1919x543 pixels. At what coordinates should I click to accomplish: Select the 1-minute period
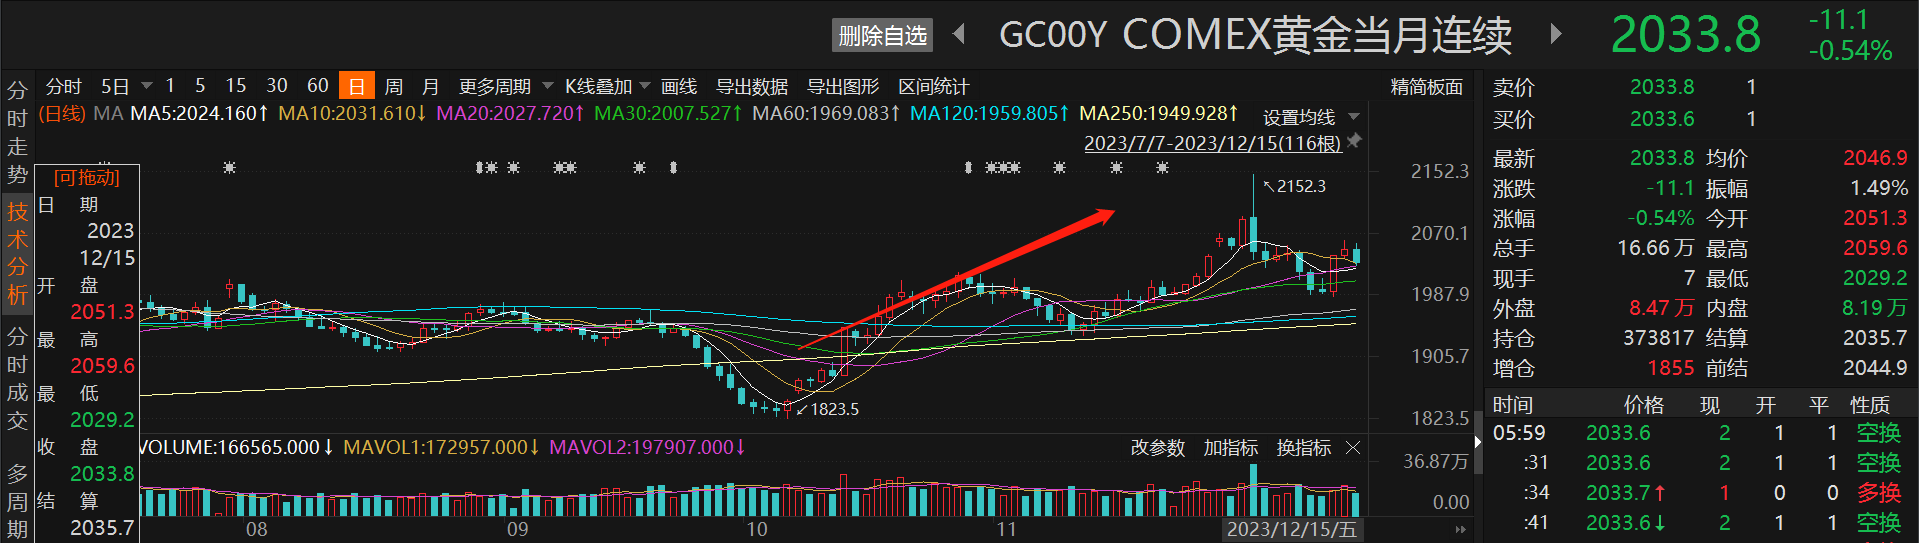click(170, 86)
